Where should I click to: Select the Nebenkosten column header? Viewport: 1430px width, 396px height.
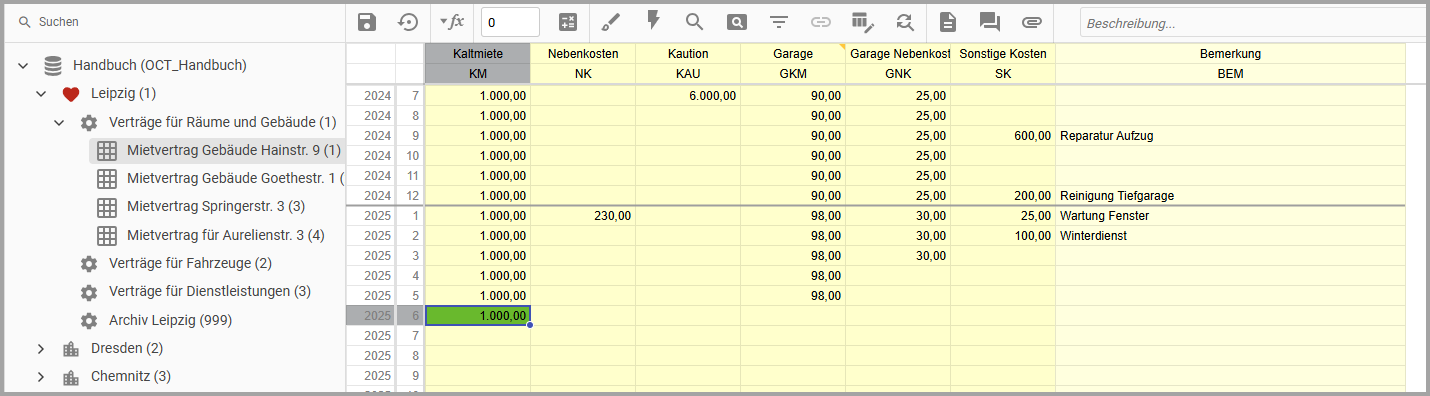[x=583, y=53]
